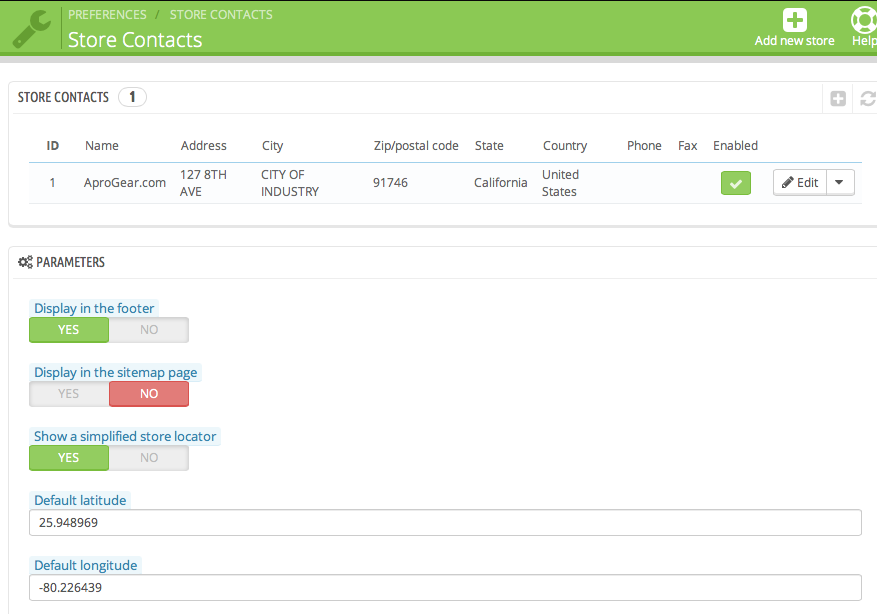Toggle the green Enabled checkmark for AproGear.com
The height and width of the screenshot is (614, 877).
[x=735, y=183]
